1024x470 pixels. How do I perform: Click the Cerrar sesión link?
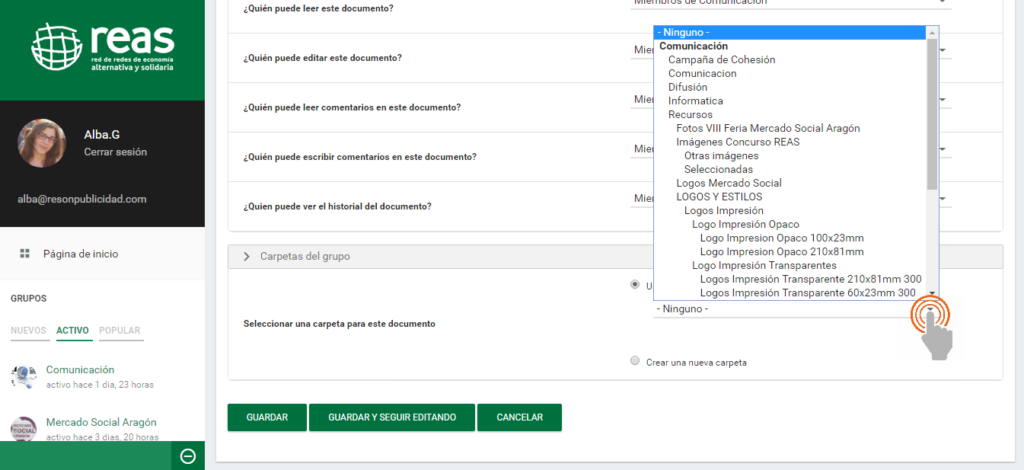click(x=115, y=152)
